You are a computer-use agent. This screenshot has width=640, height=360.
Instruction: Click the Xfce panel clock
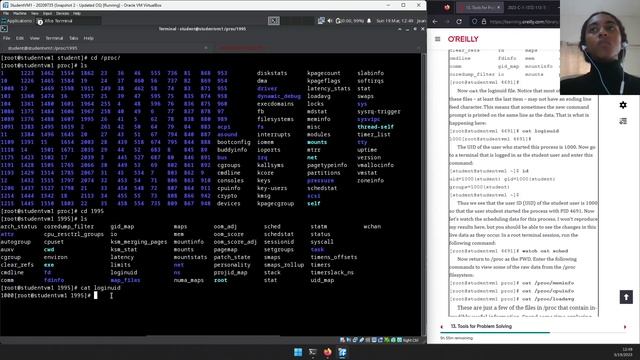395,20
